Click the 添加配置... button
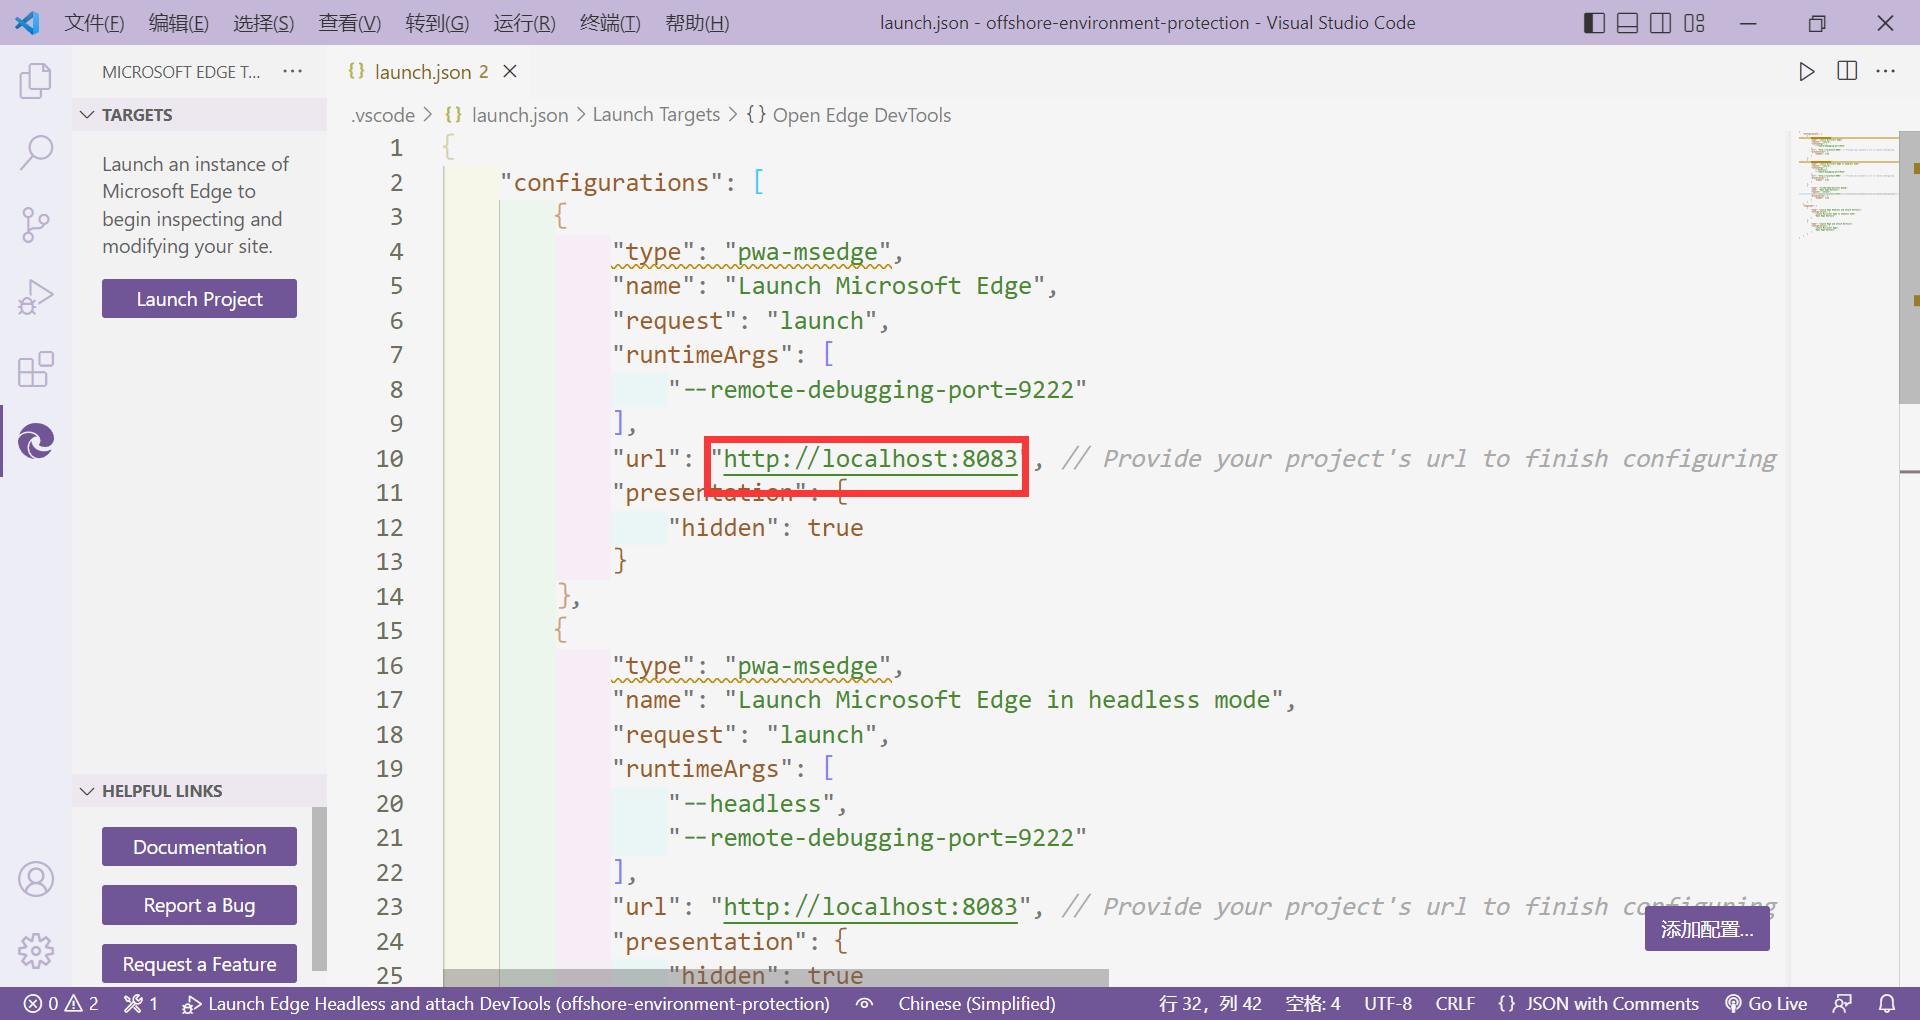 pyautogui.click(x=1707, y=930)
